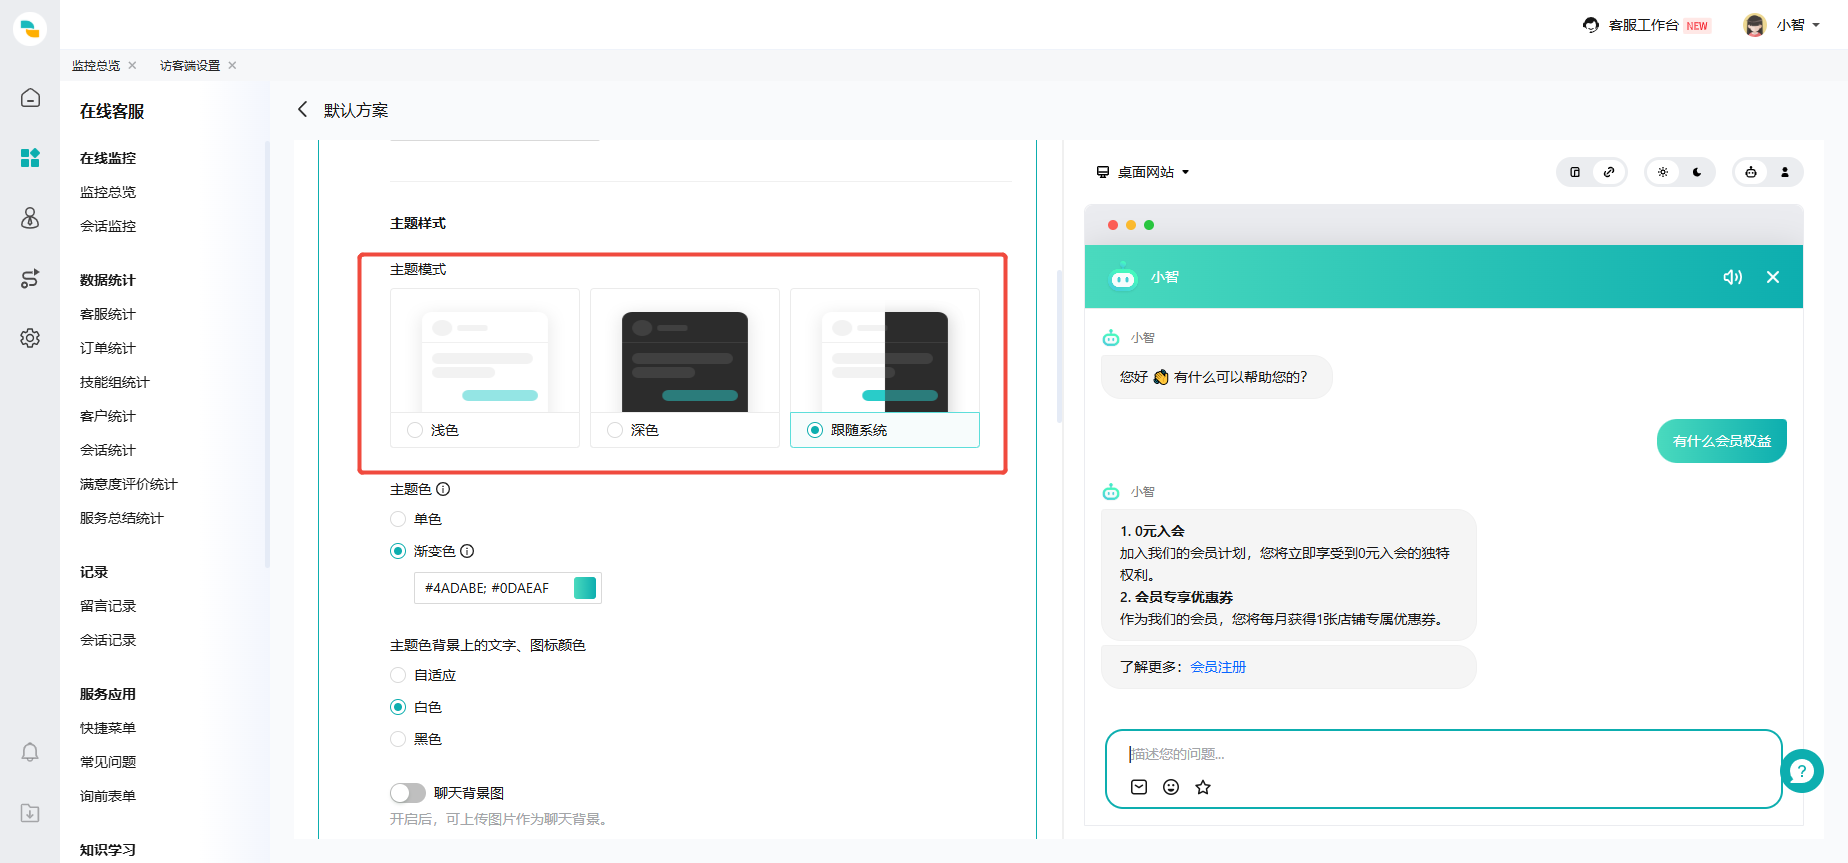Click the speaker sound icon in chat header
Viewport: 1848px width, 863px height.
[1732, 277]
